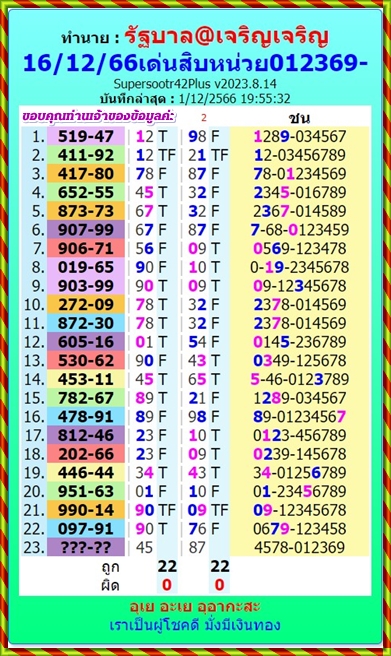Click the ชน value 0679-123458

click(x=300, y=529)
